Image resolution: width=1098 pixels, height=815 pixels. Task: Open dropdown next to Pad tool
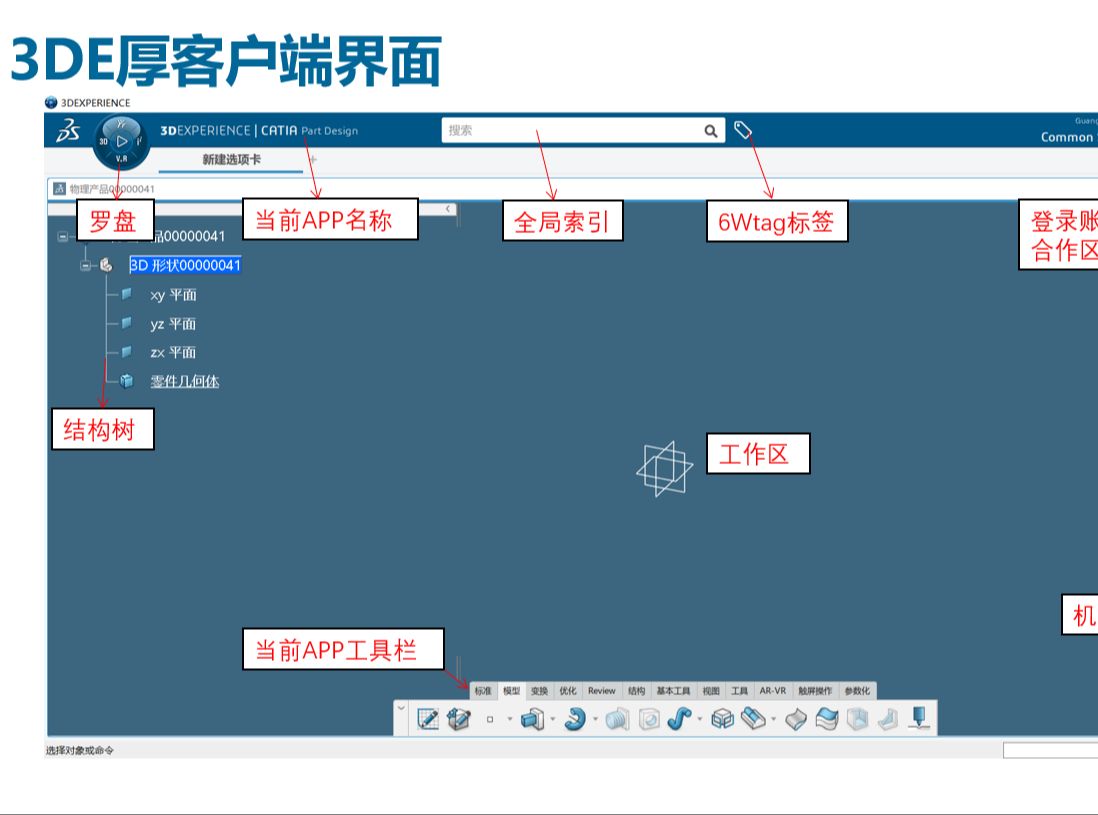(553, 719)
